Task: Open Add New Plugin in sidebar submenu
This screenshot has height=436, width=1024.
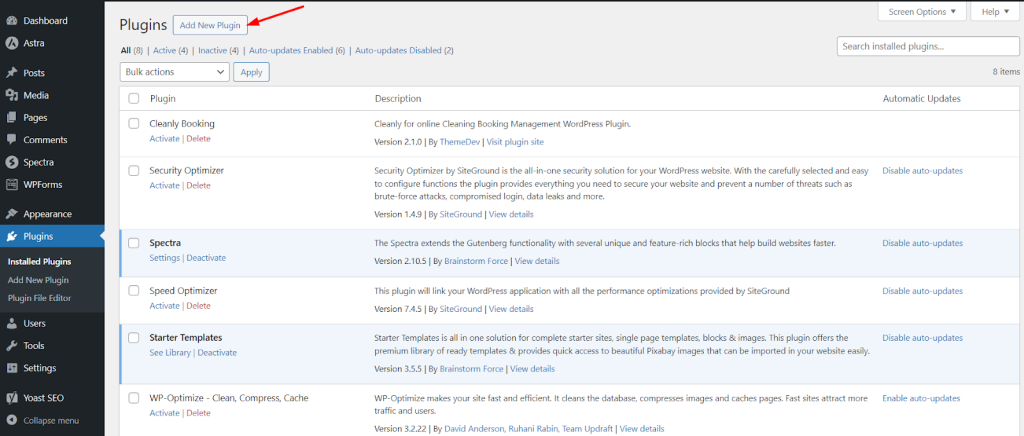Action: click(x=39, y=280)
